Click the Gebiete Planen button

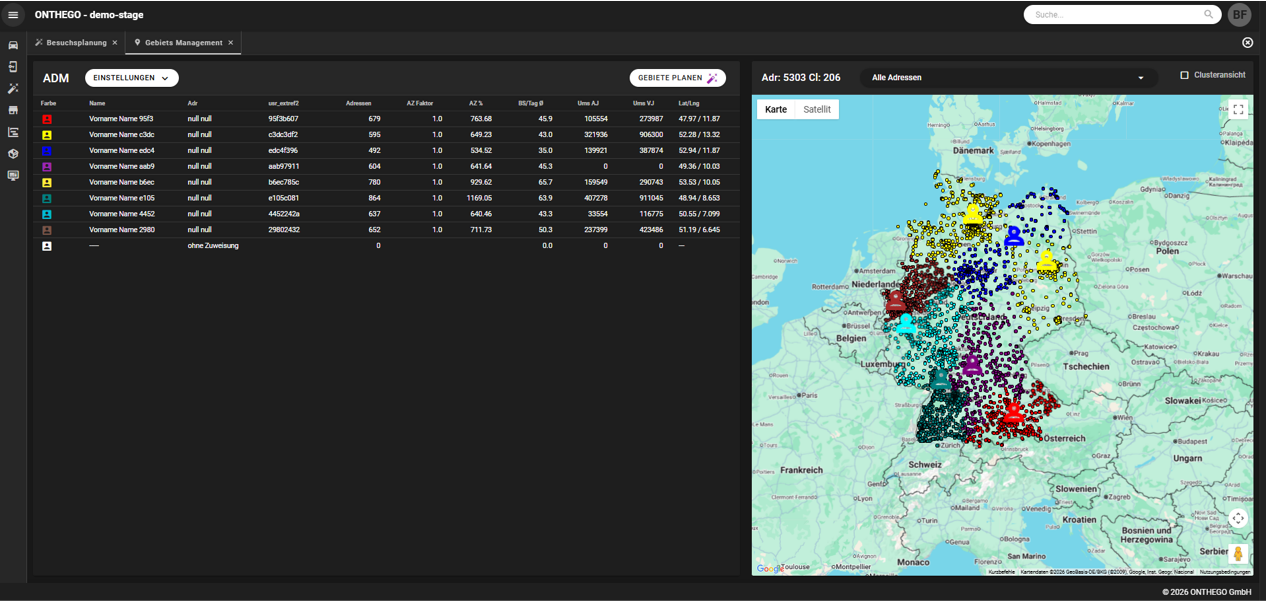(x=677, y=78)
